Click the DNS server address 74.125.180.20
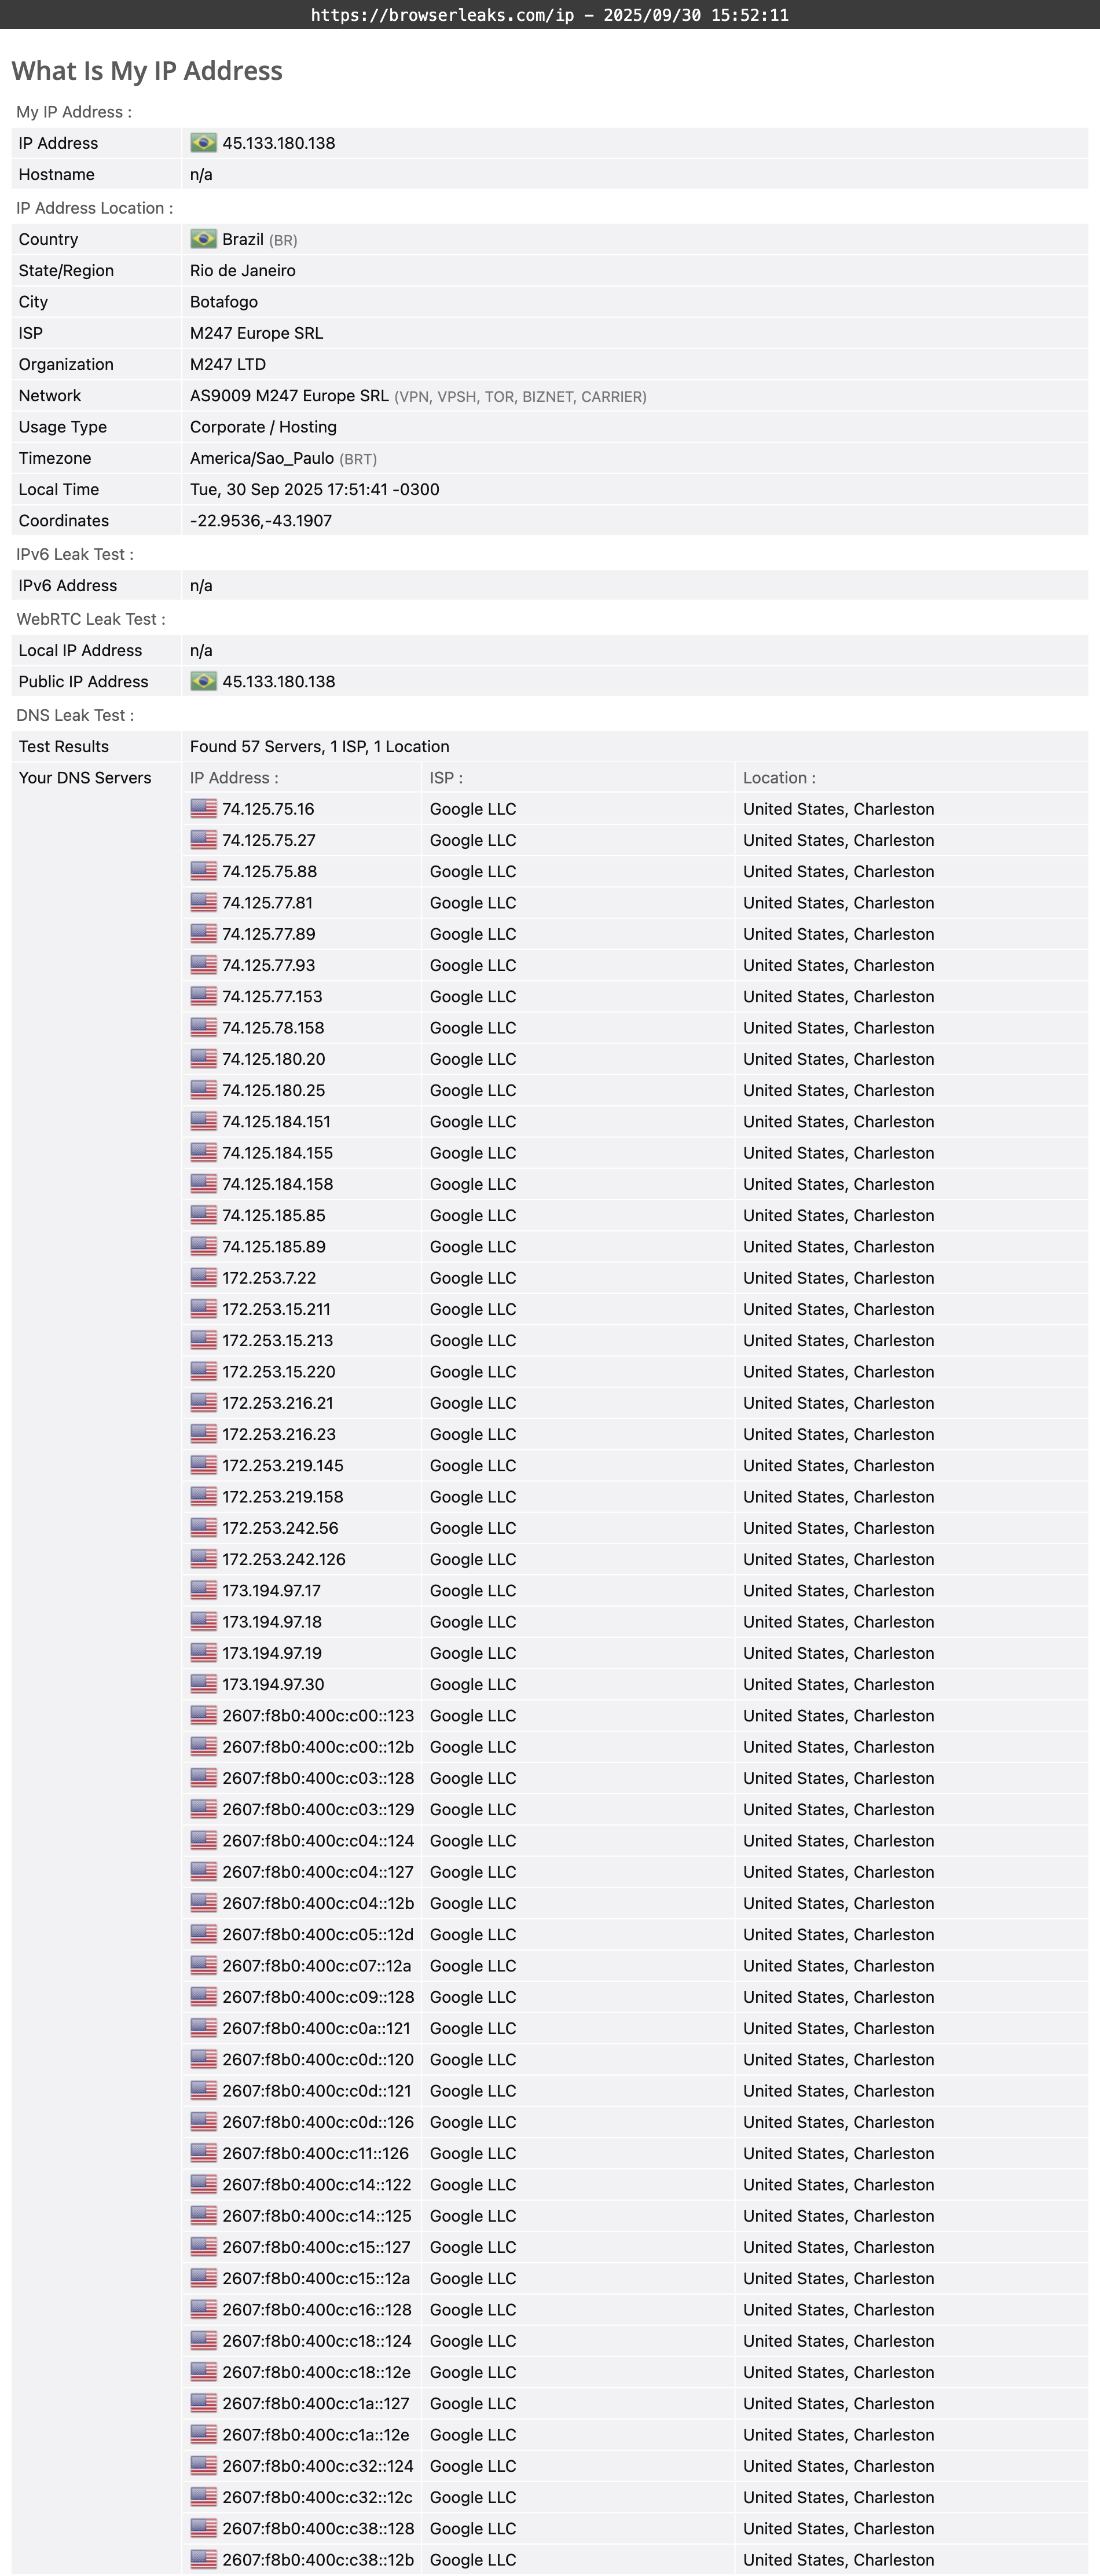 (273, 1059)
